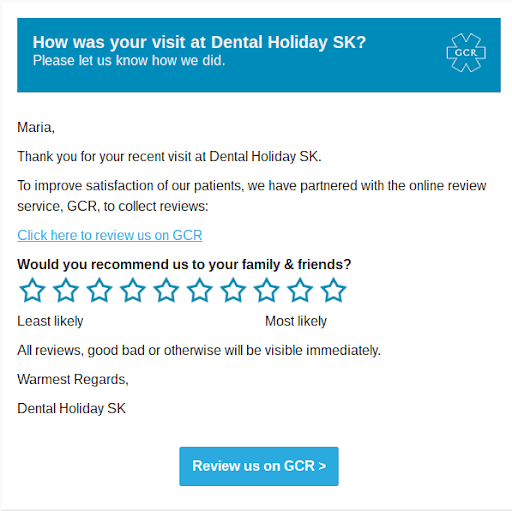Rate the maximum tenth star
Image resolution: width=512 pixels, height=511 pixels.
333,290
